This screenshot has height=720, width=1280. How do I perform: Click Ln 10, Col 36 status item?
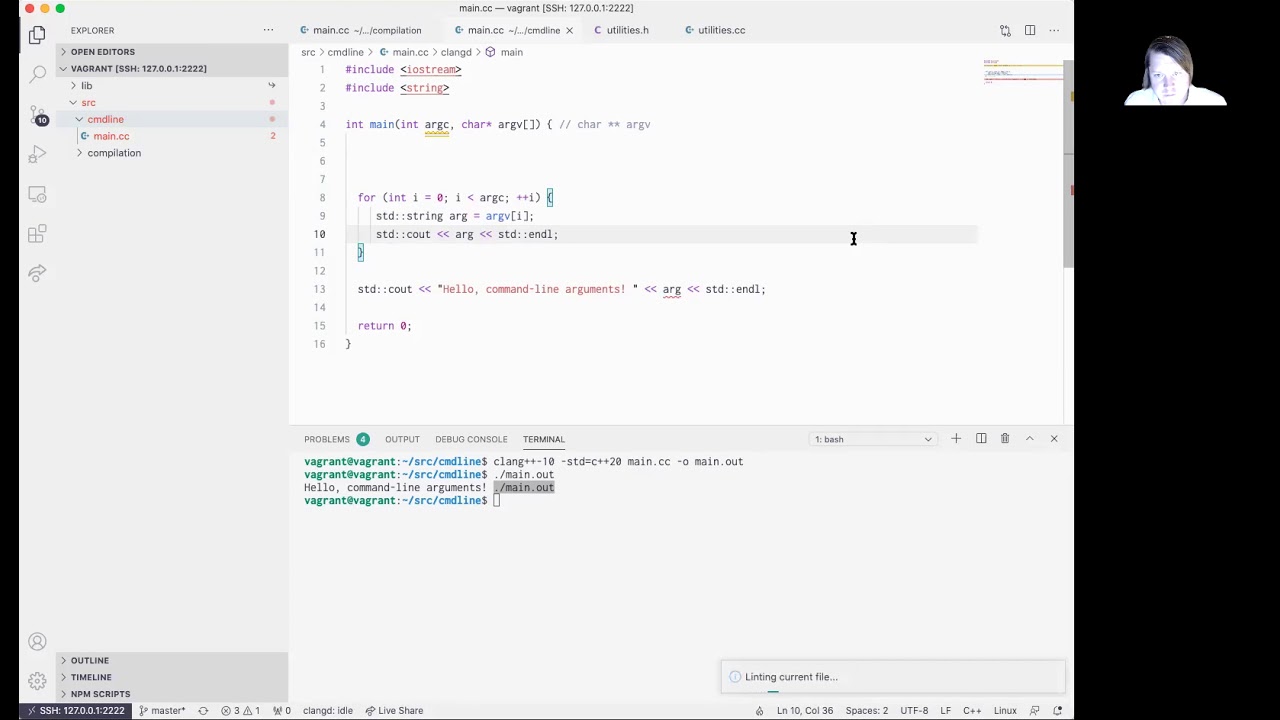tap(804, 711)
